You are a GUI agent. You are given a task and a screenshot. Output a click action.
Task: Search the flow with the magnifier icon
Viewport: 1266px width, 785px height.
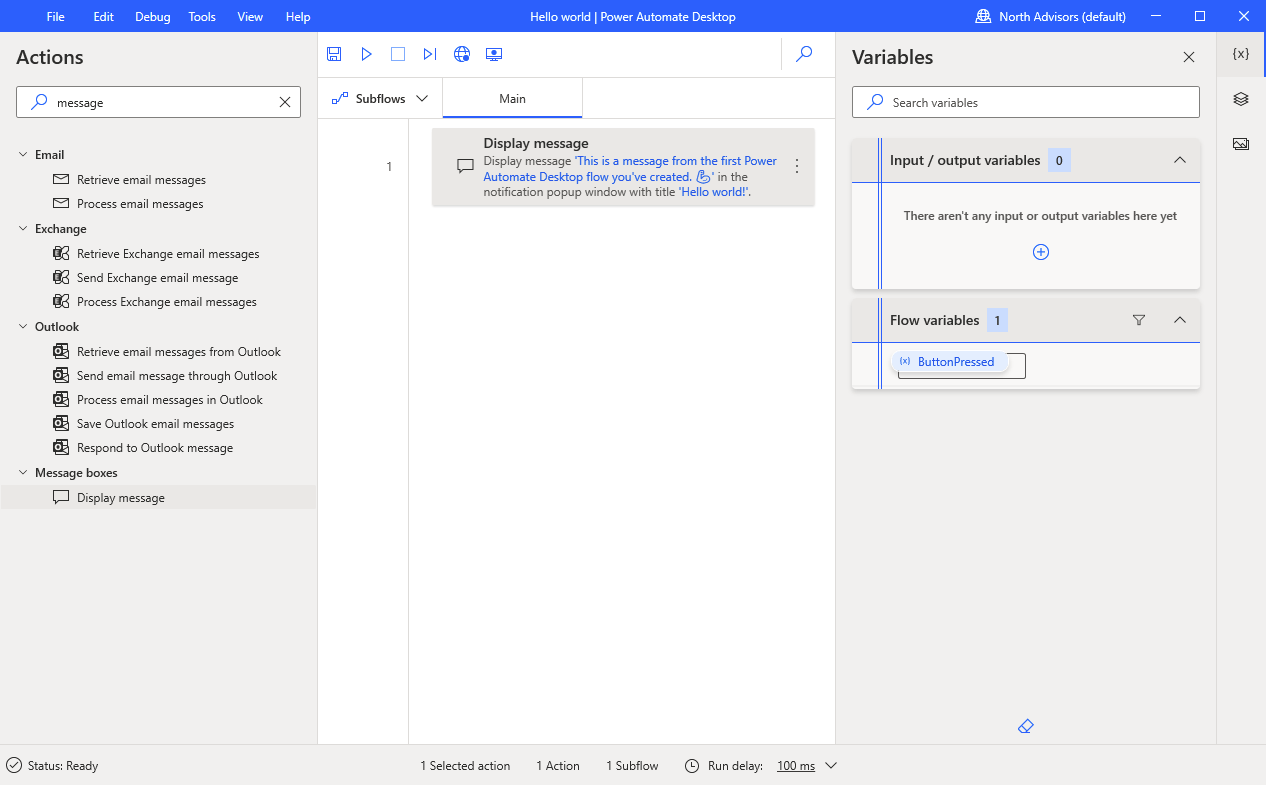804,55
